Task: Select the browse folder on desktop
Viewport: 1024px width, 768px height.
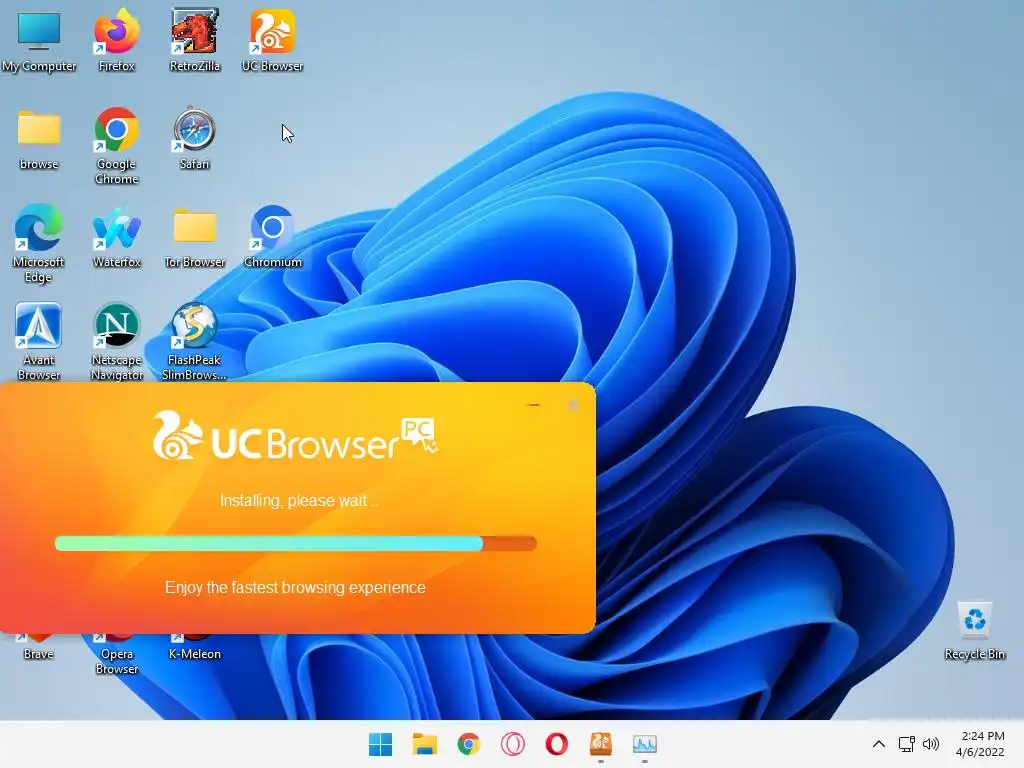Action: 39,139
